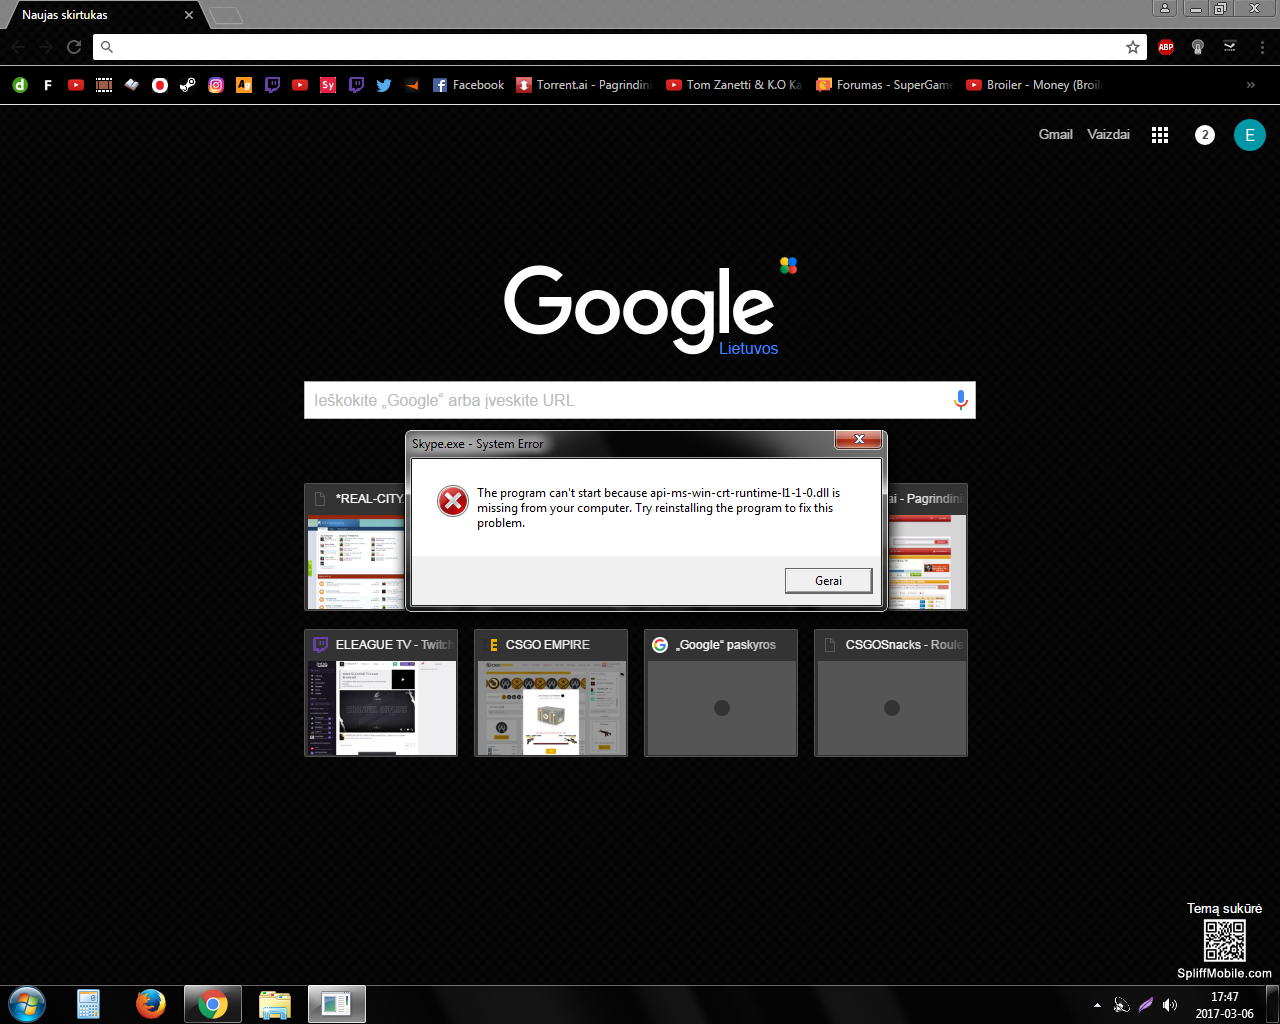This screenshot has width=1280, height=1024.
Task: Click the Google doodle colored dots icon
Action: click(788, 265)
